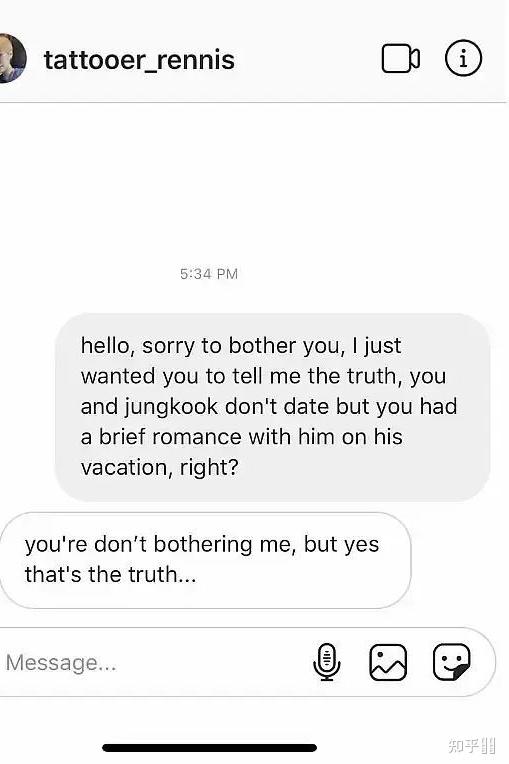This screenshot has width=509, height=764.
Task: Record audio using the mic icon
Action: coord(327,662)
